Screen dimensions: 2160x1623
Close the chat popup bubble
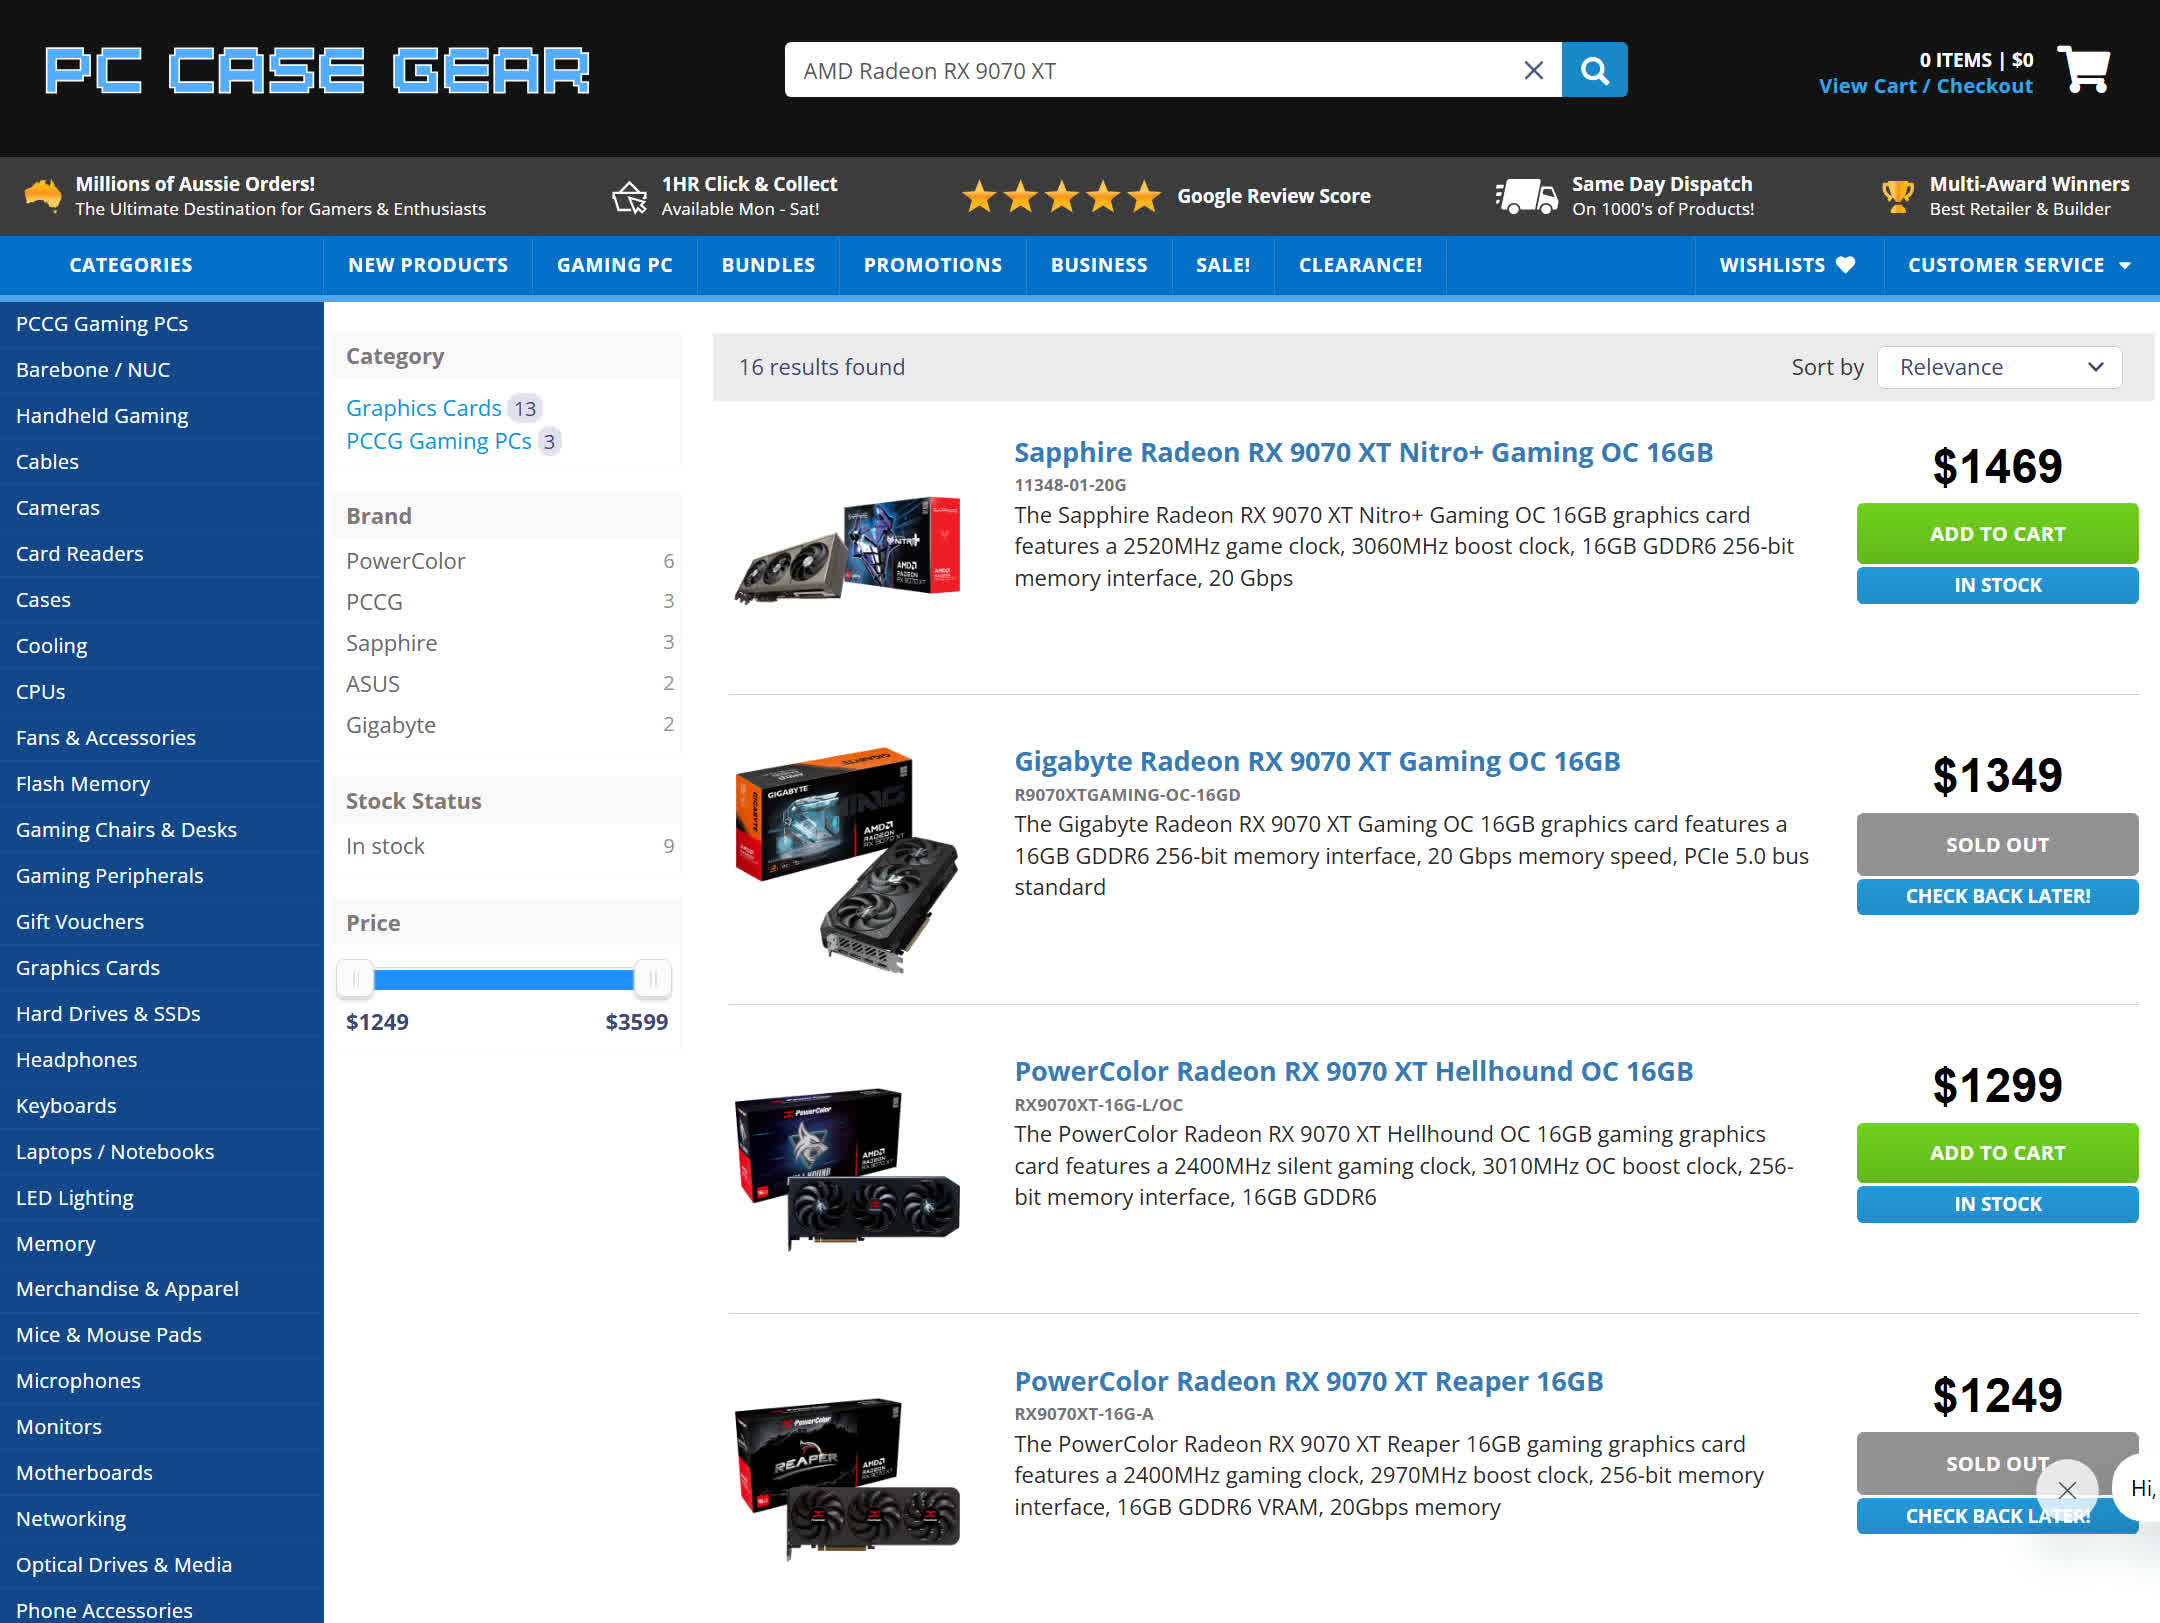(x=2066, y=1490)
